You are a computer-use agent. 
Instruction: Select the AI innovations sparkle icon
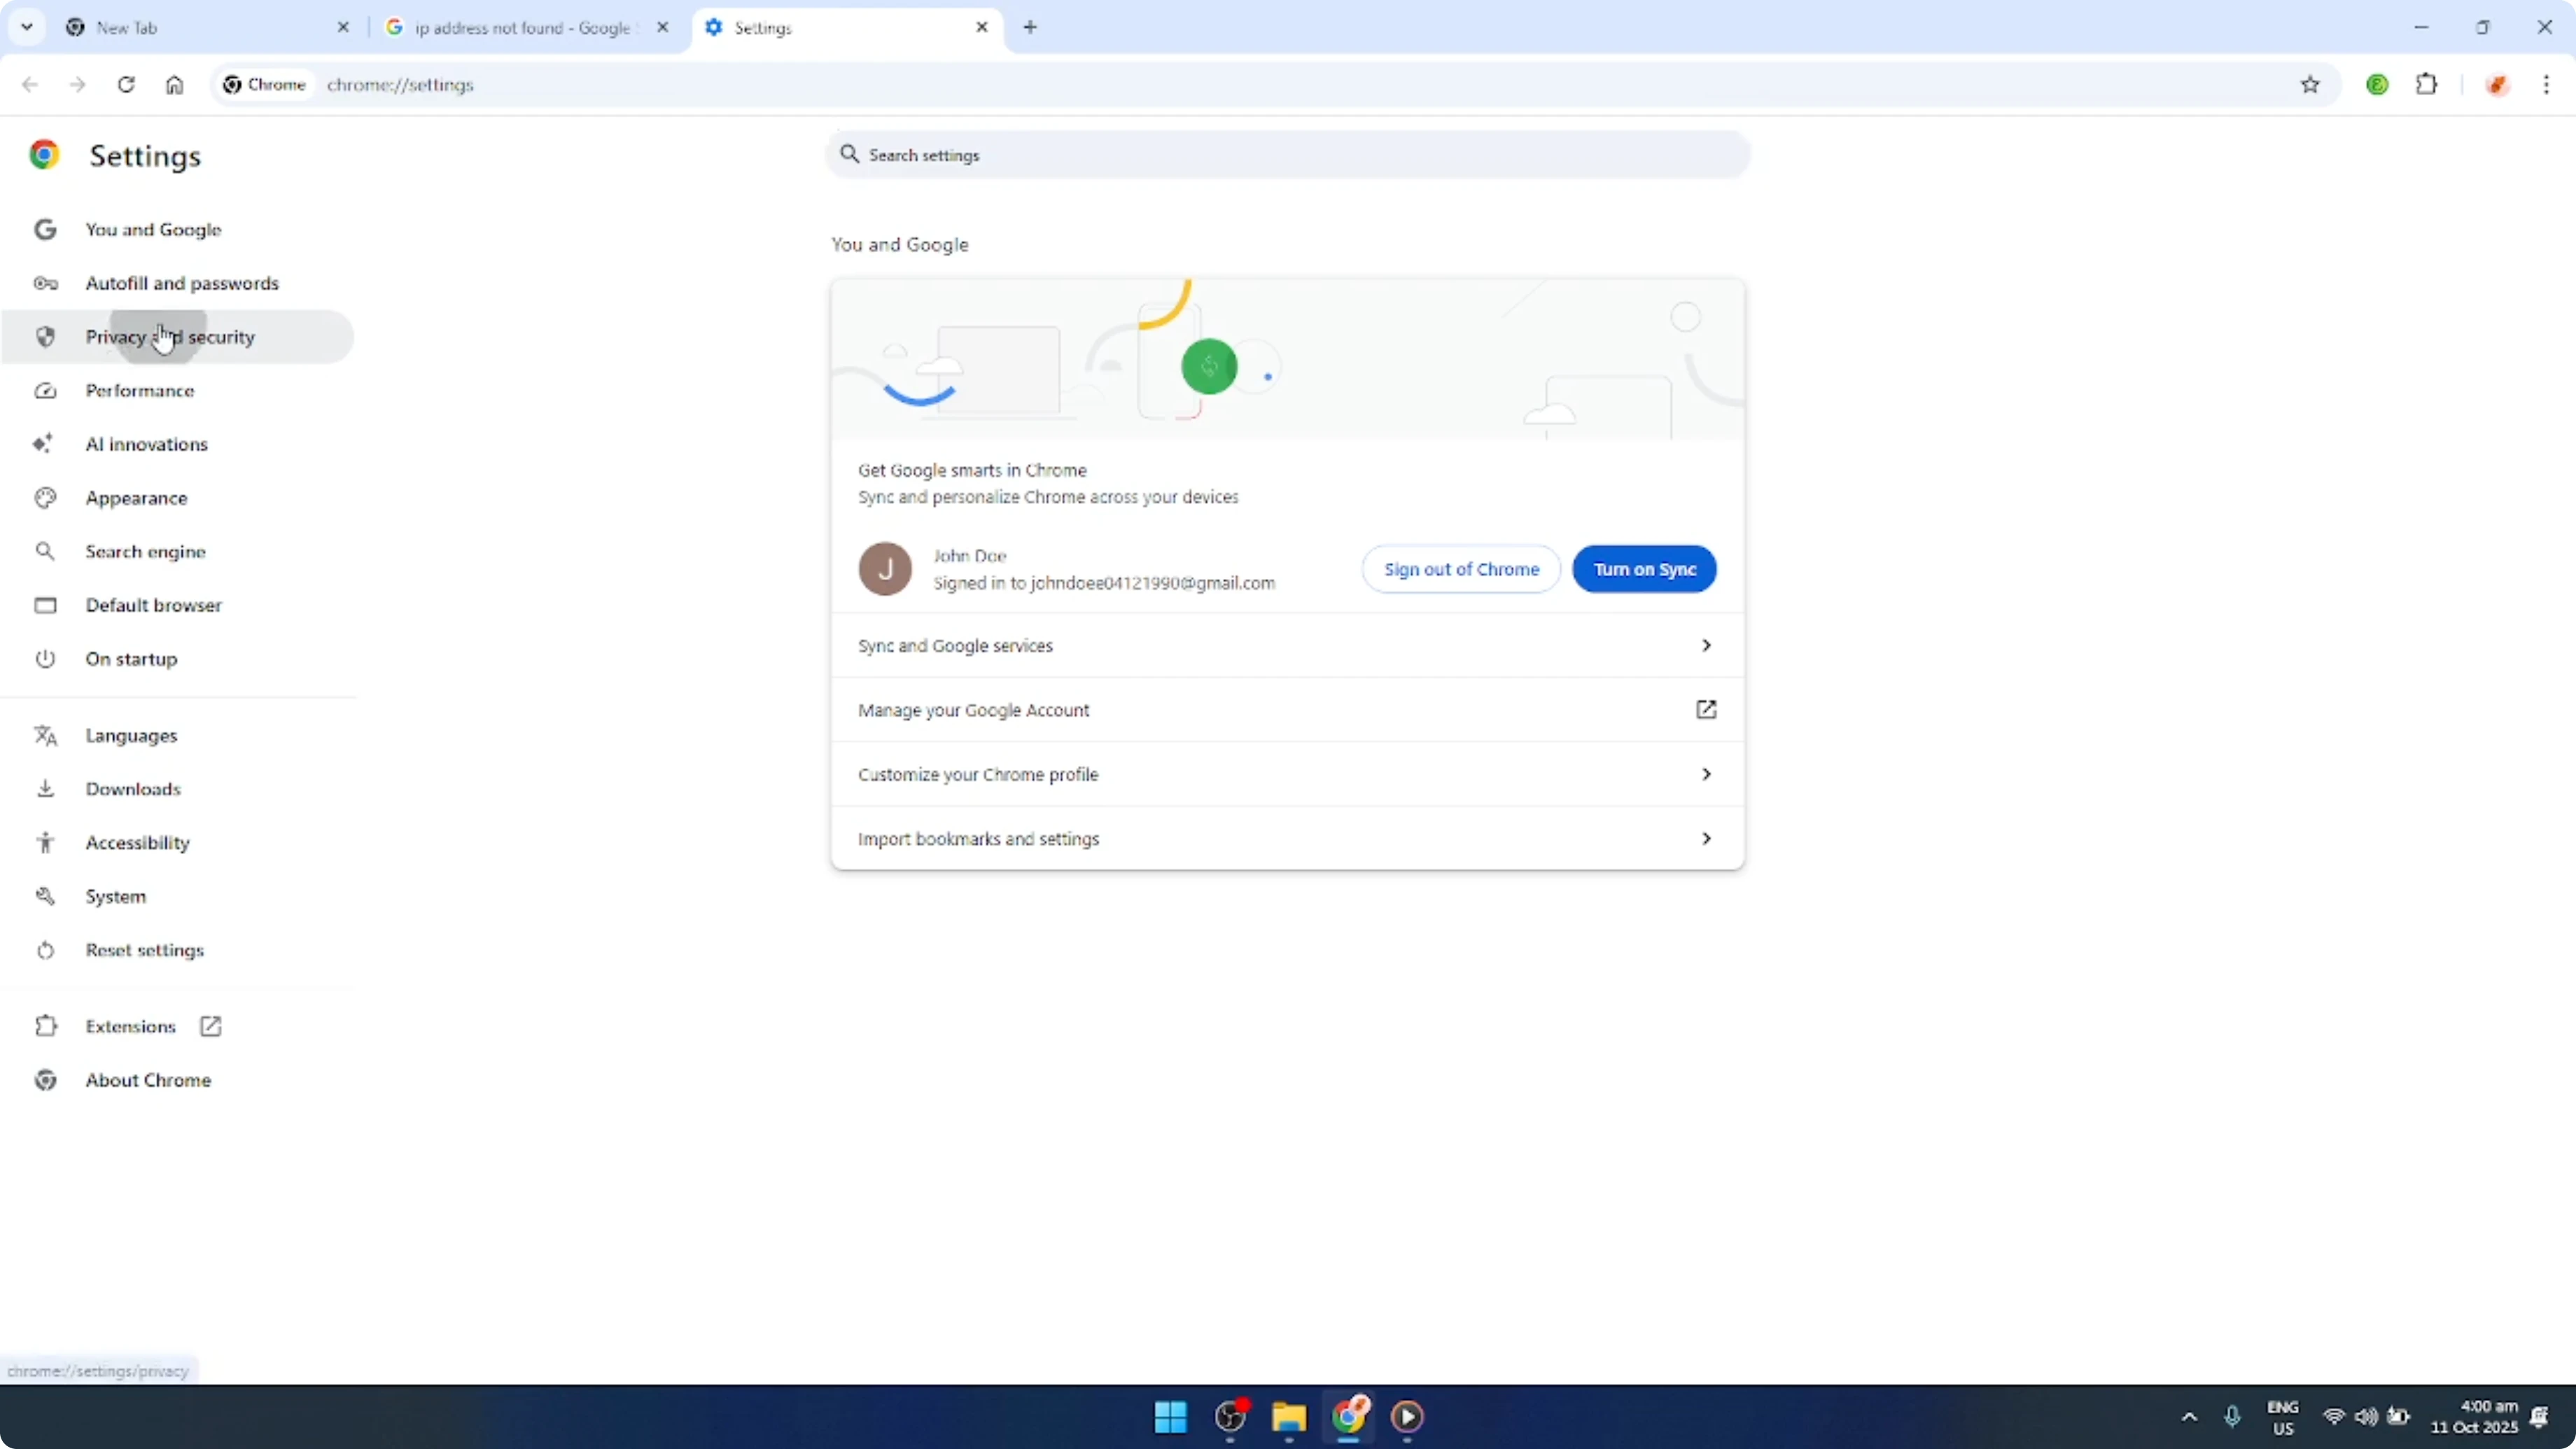coord(45,444)
